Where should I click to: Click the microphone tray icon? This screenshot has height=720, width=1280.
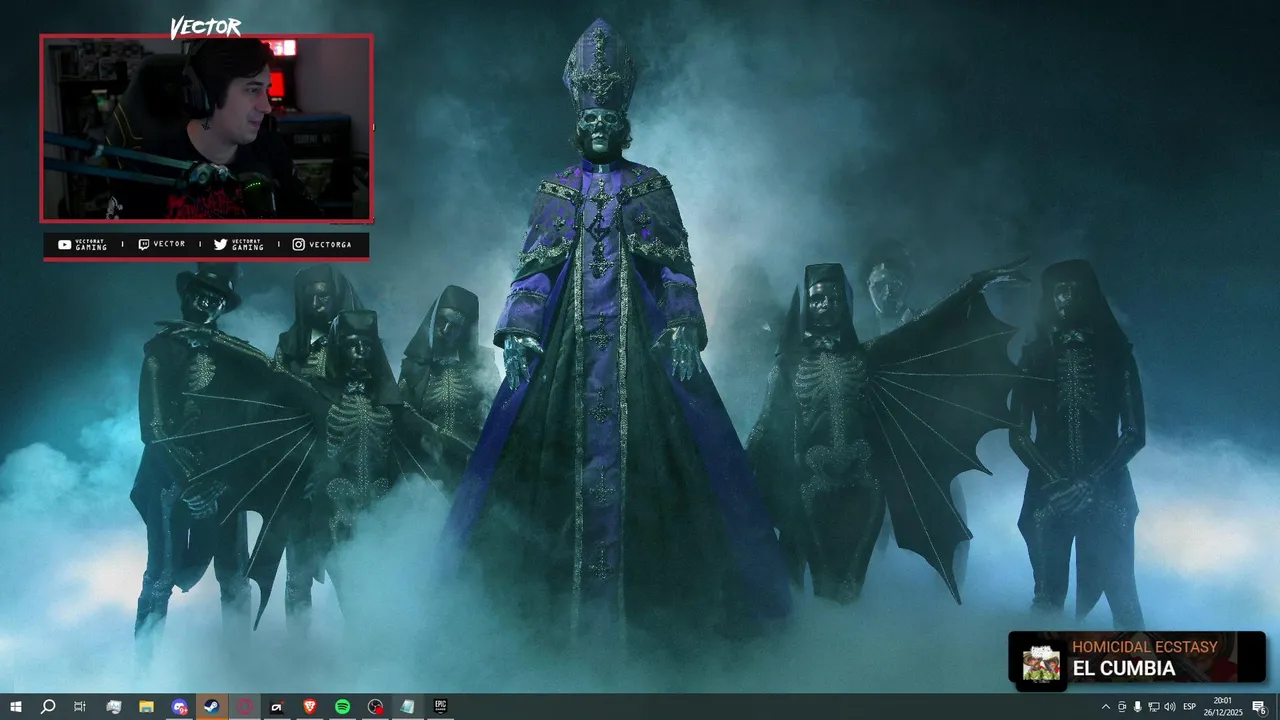tap(1137, 707)
